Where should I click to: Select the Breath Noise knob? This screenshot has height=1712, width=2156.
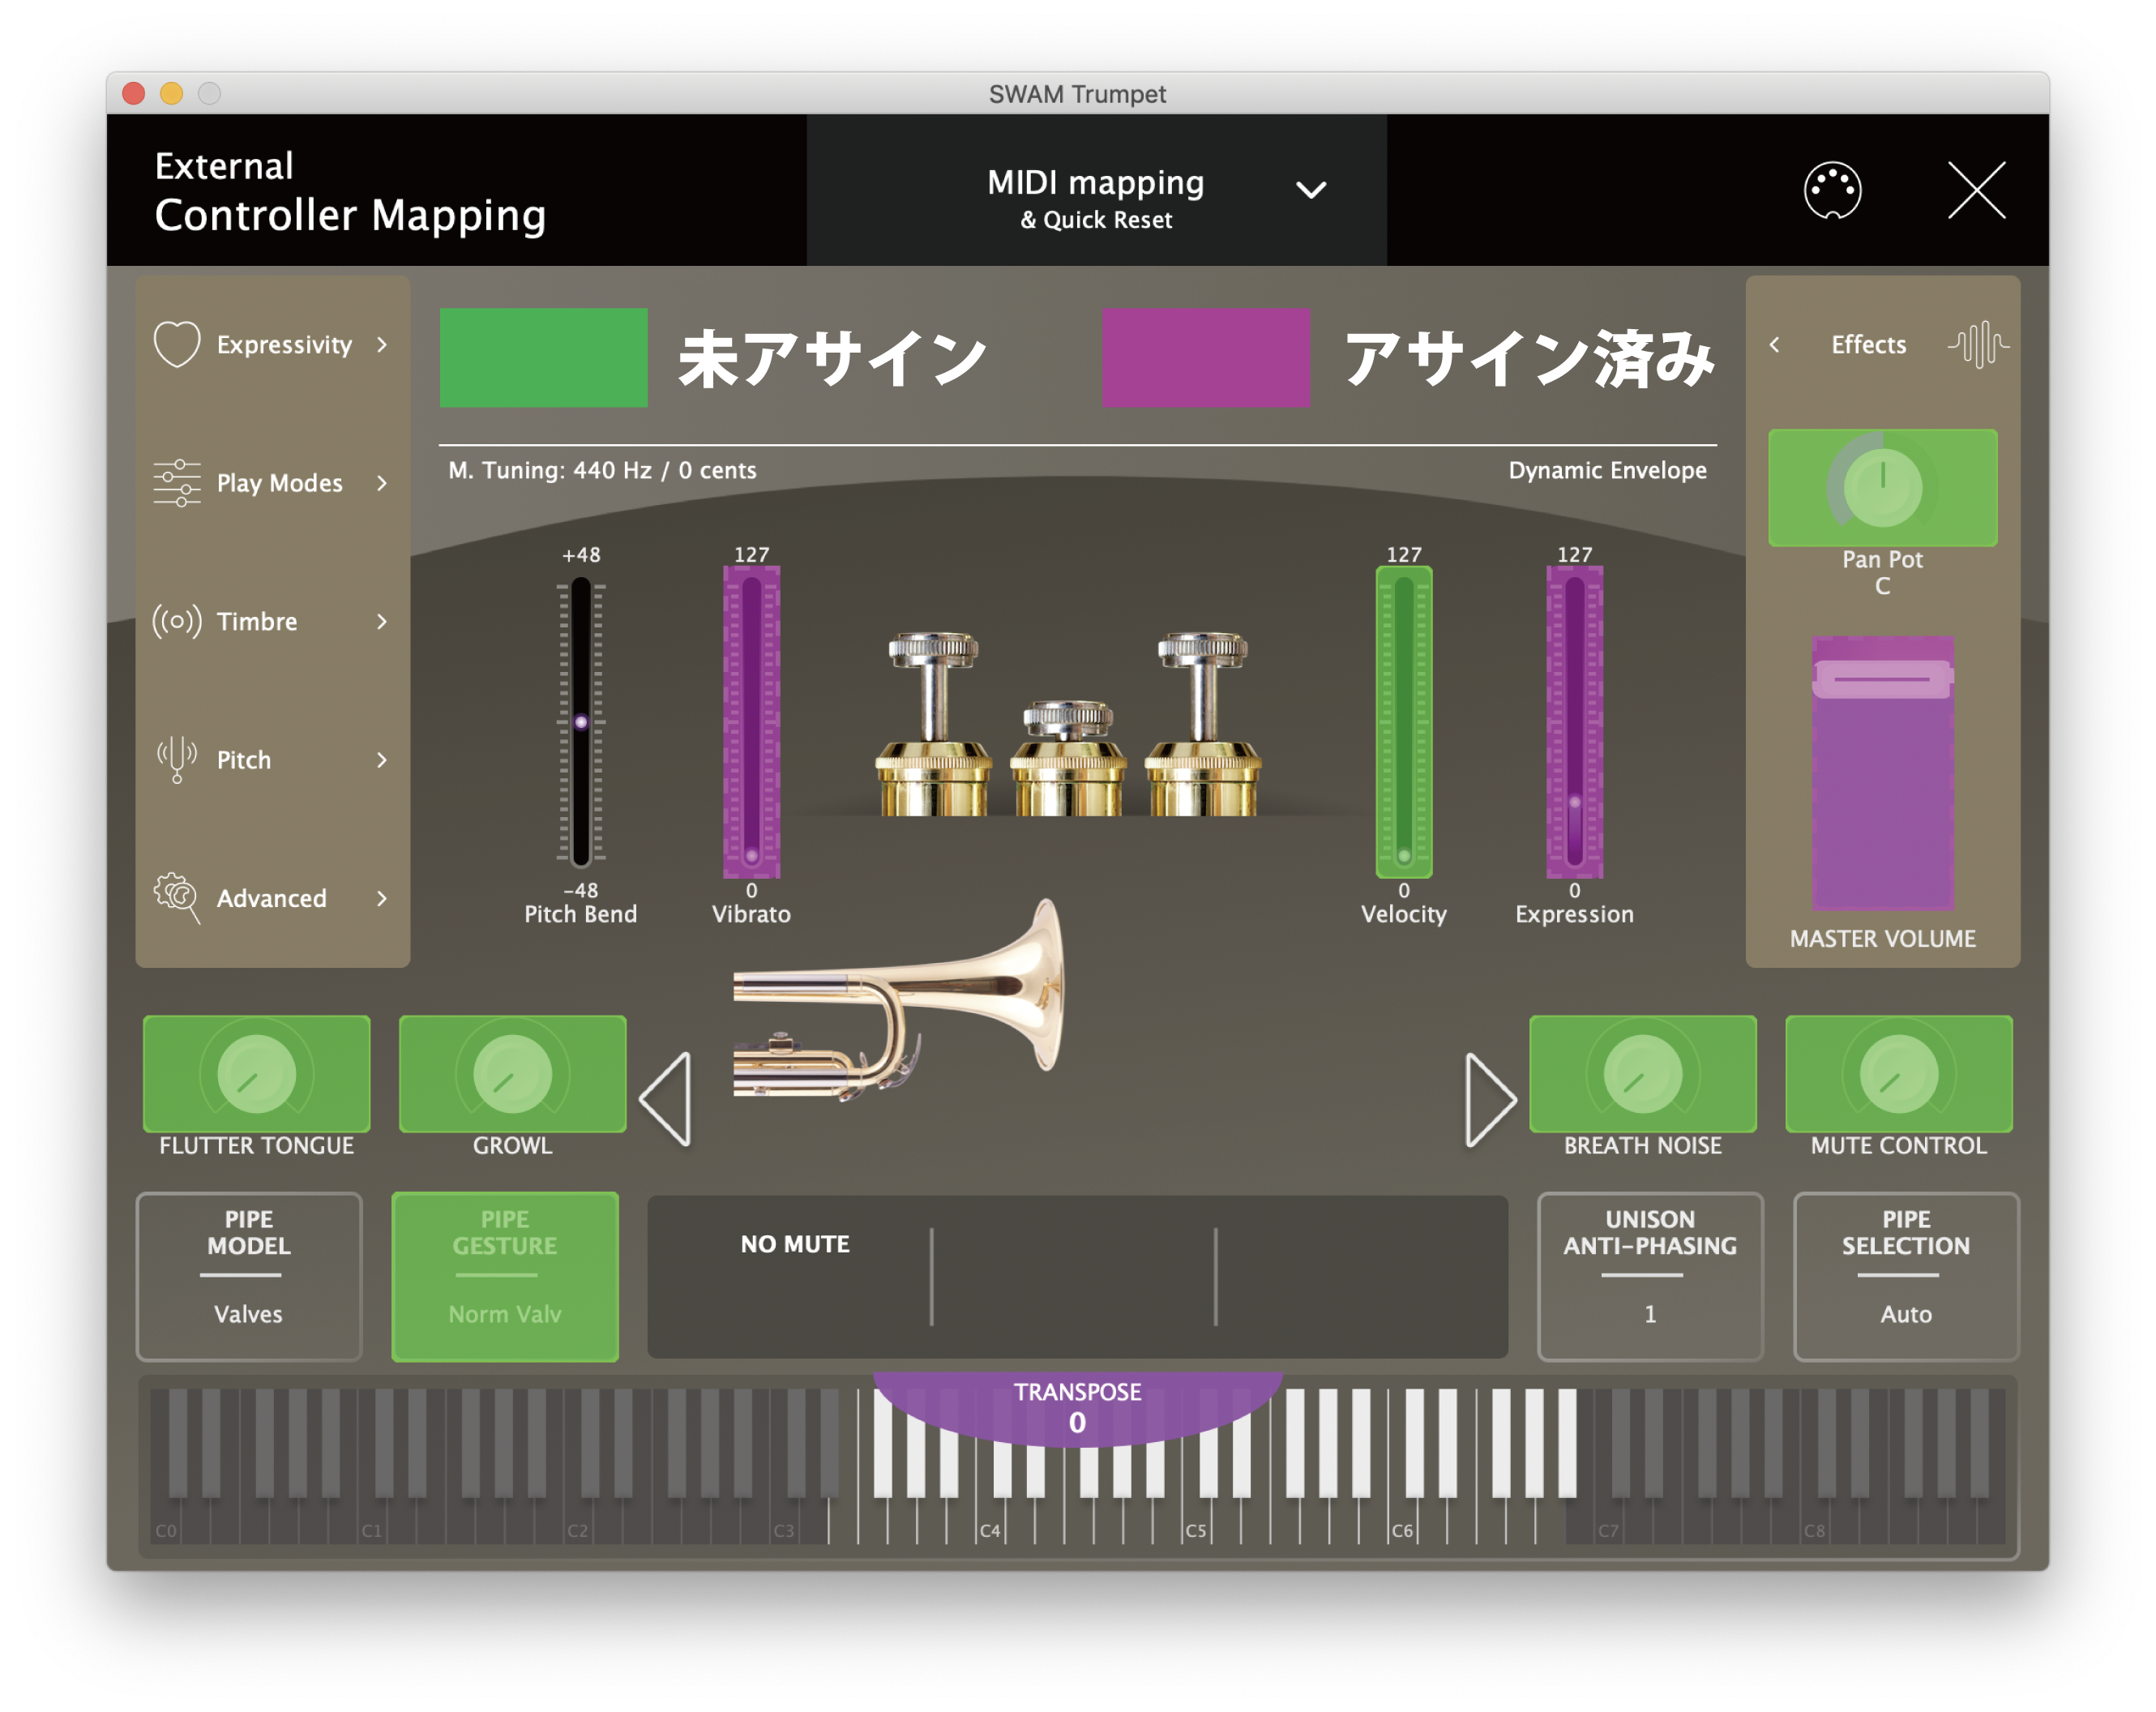(1642, 1074)
